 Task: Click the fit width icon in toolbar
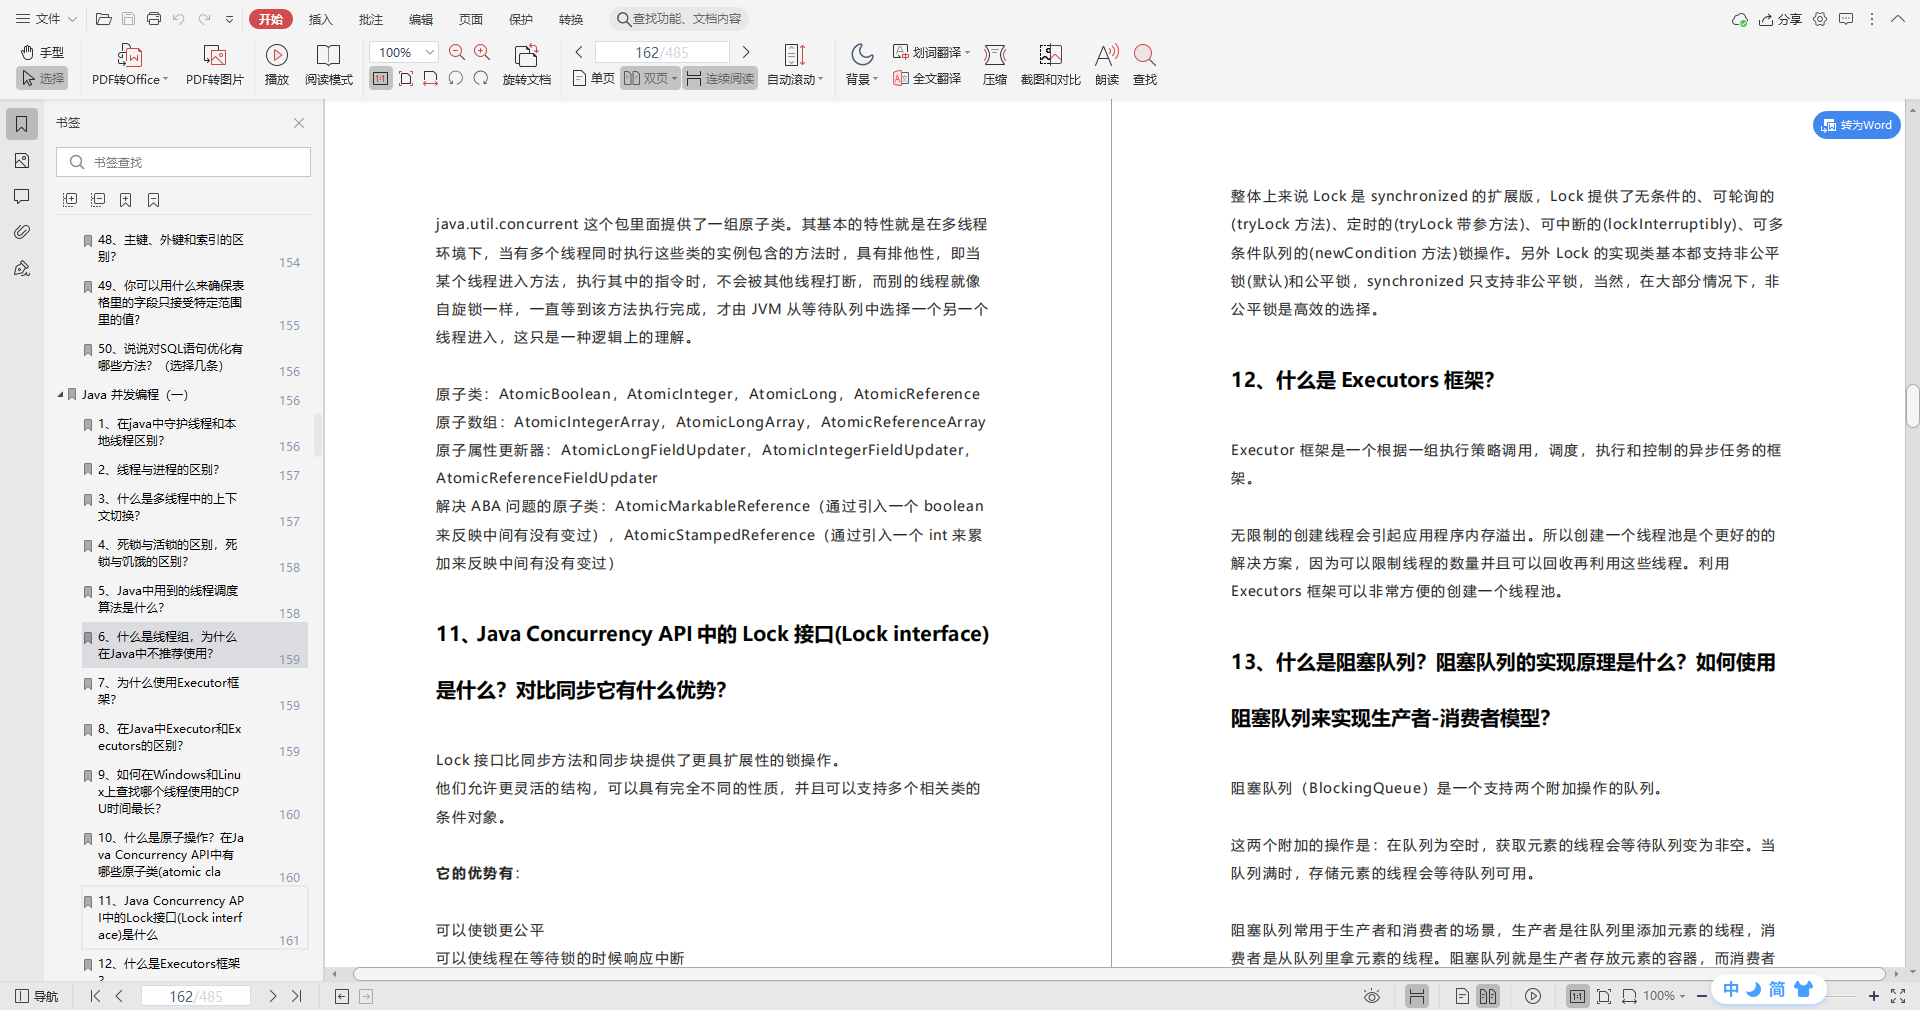click(431, 78)
